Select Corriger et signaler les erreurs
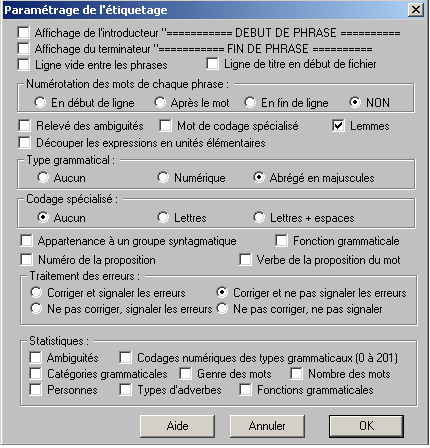Image resolution: width=430 pixels, height=448 pixels. click(36, 293)
